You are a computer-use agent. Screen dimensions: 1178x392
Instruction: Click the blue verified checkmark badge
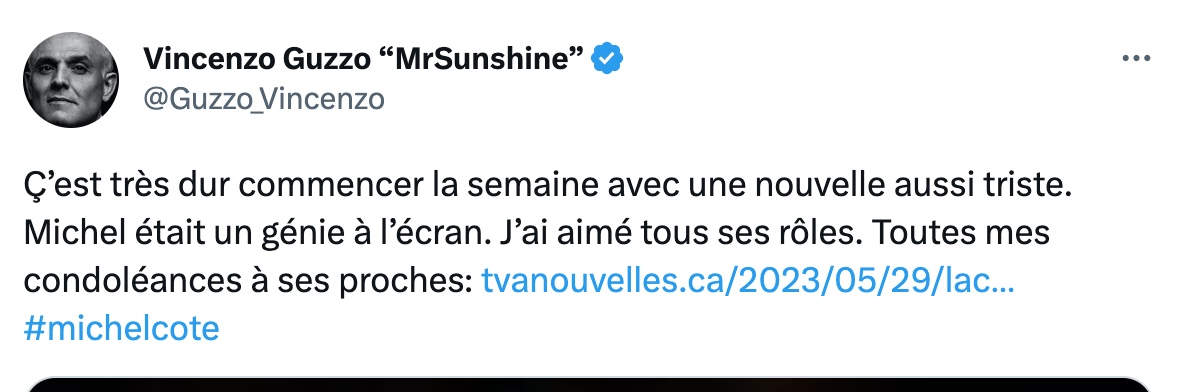[x=607, y=59]
